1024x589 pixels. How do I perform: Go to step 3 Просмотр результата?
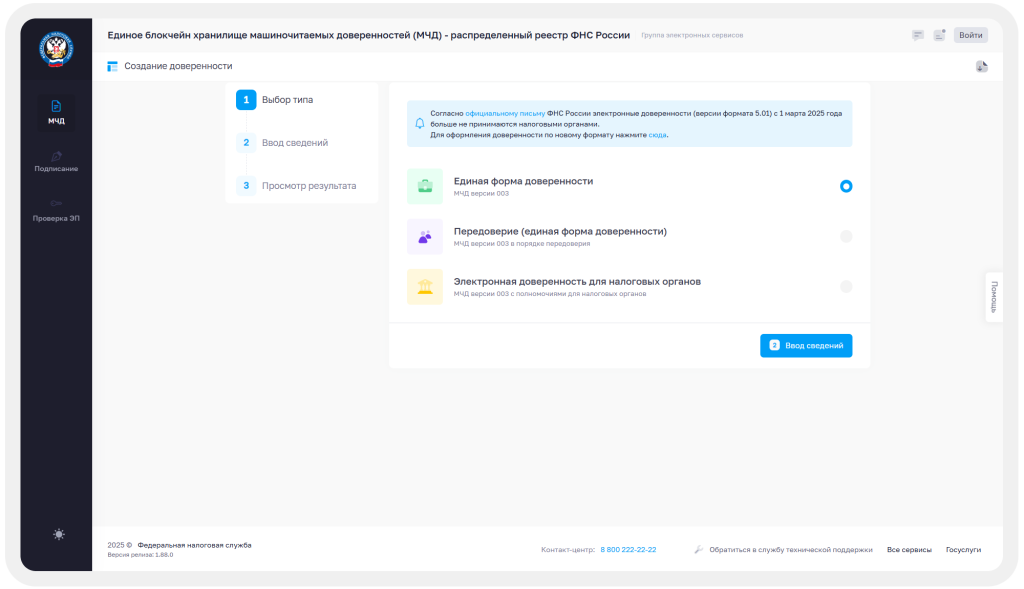(307, 185)
